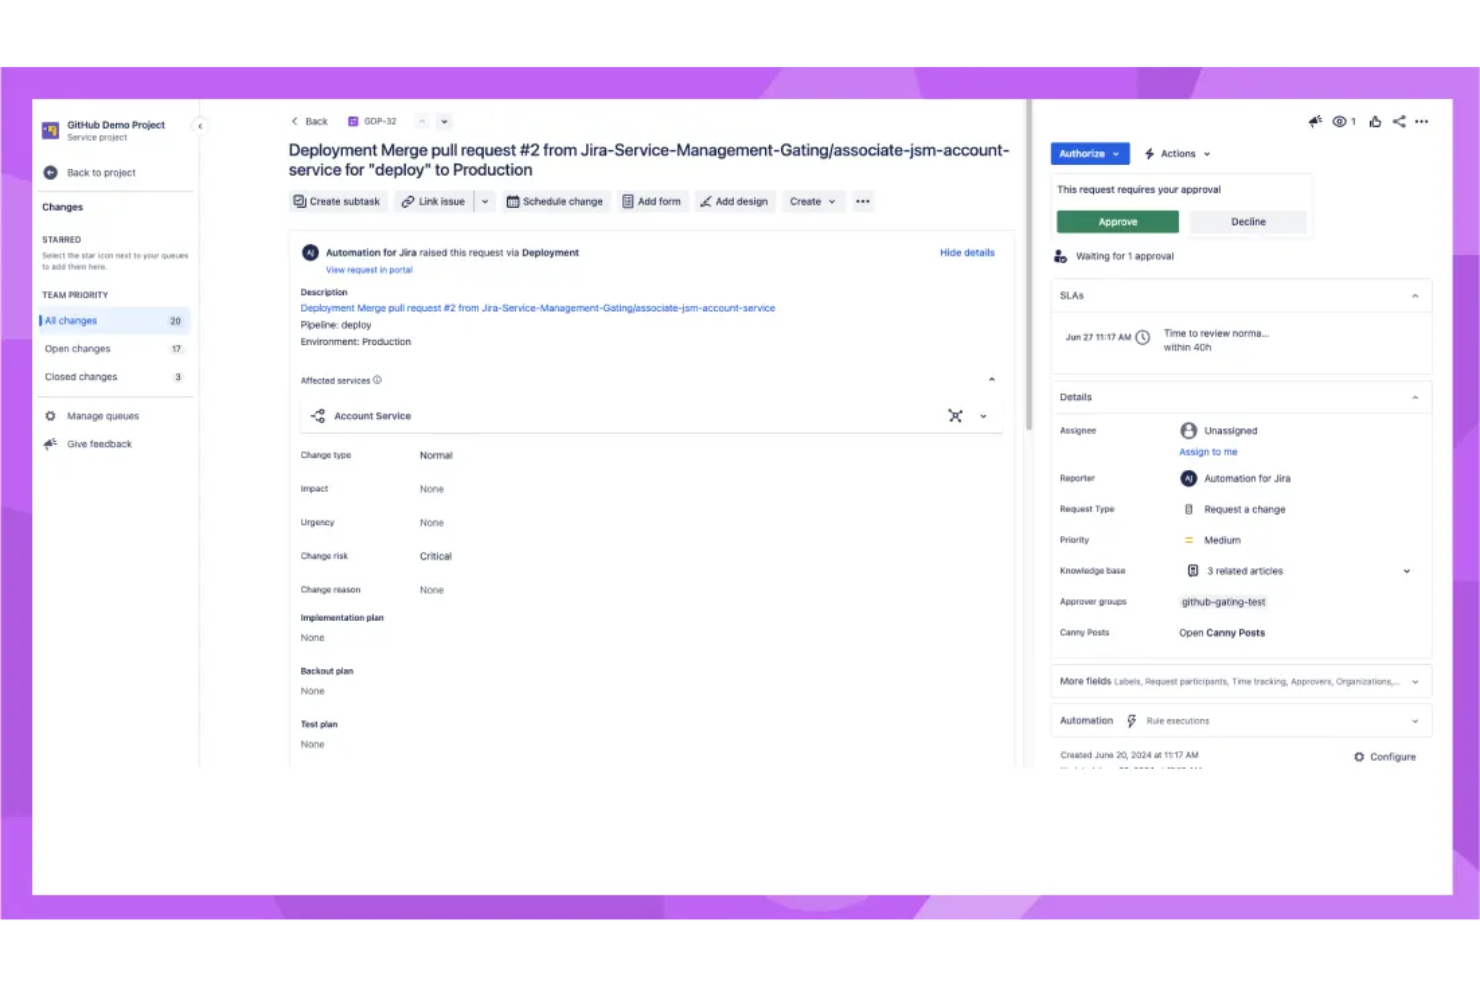Screen dimensions: 1480x987
Task: Click Hide details
Action: [967, 253]
